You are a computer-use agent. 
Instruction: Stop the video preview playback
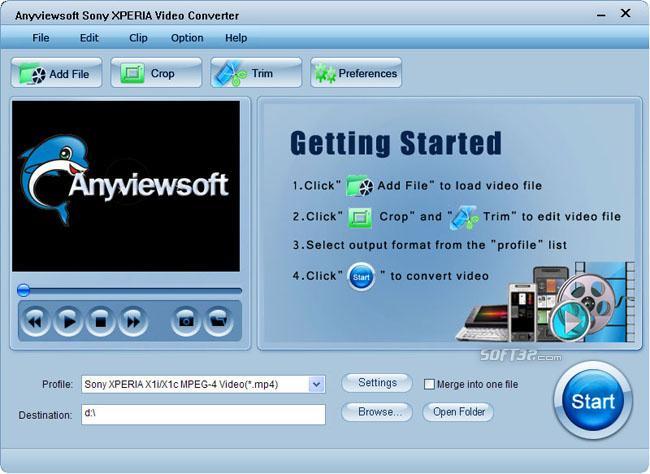click(x=101, y=321)
